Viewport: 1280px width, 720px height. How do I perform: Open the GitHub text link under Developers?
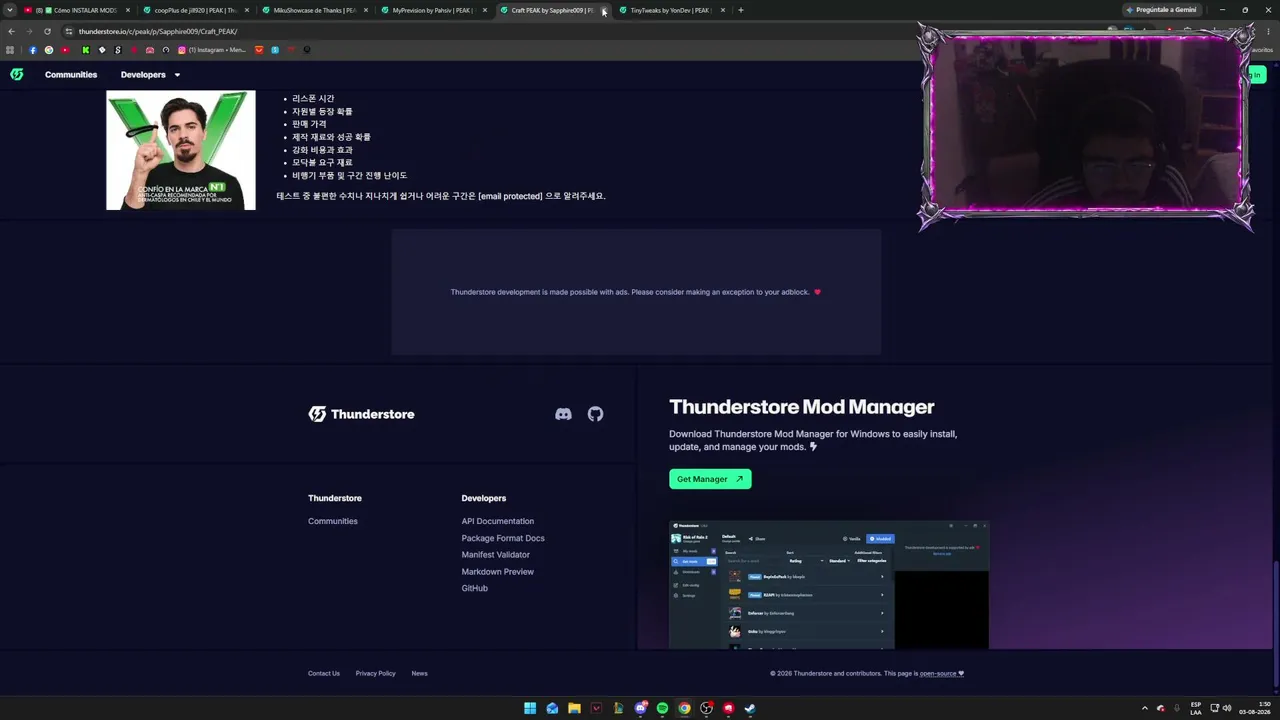[475, 588]
